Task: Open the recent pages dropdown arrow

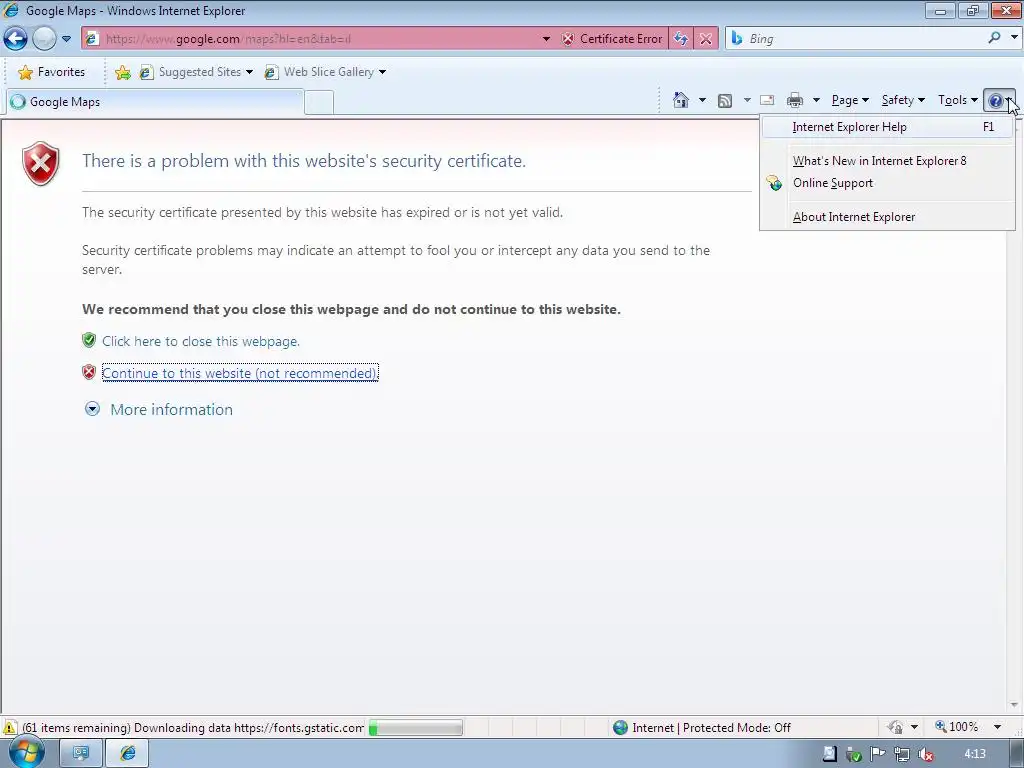Action: click(x=67, y=39)
